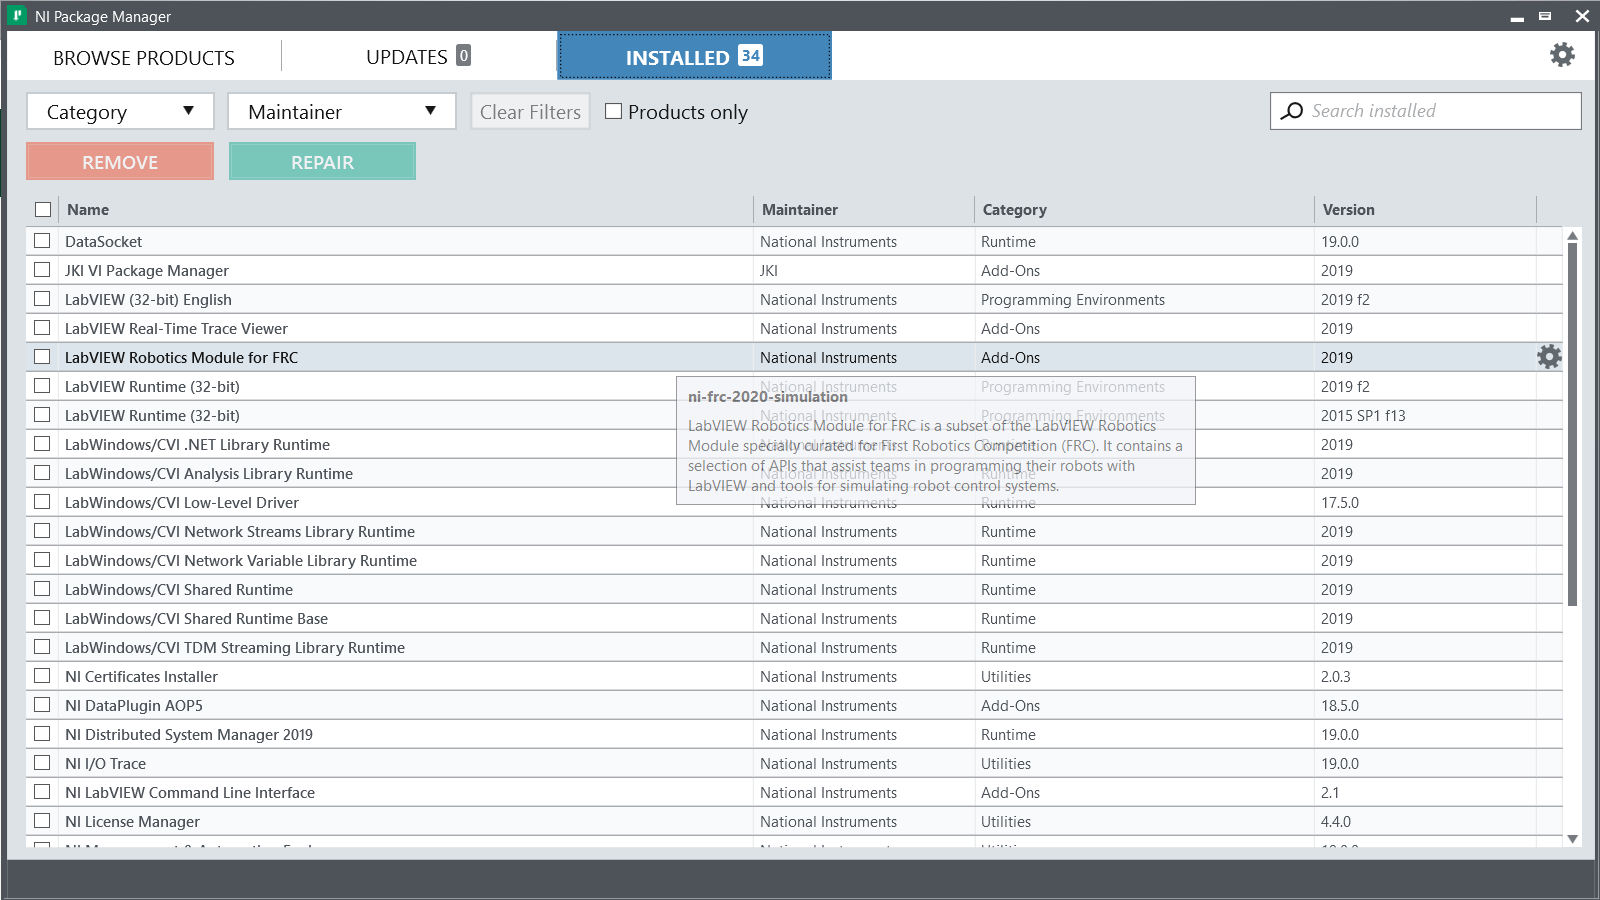This screenshot has width=1600, height=900.
Task: Open the Updates tab
Action: [418, 56]
